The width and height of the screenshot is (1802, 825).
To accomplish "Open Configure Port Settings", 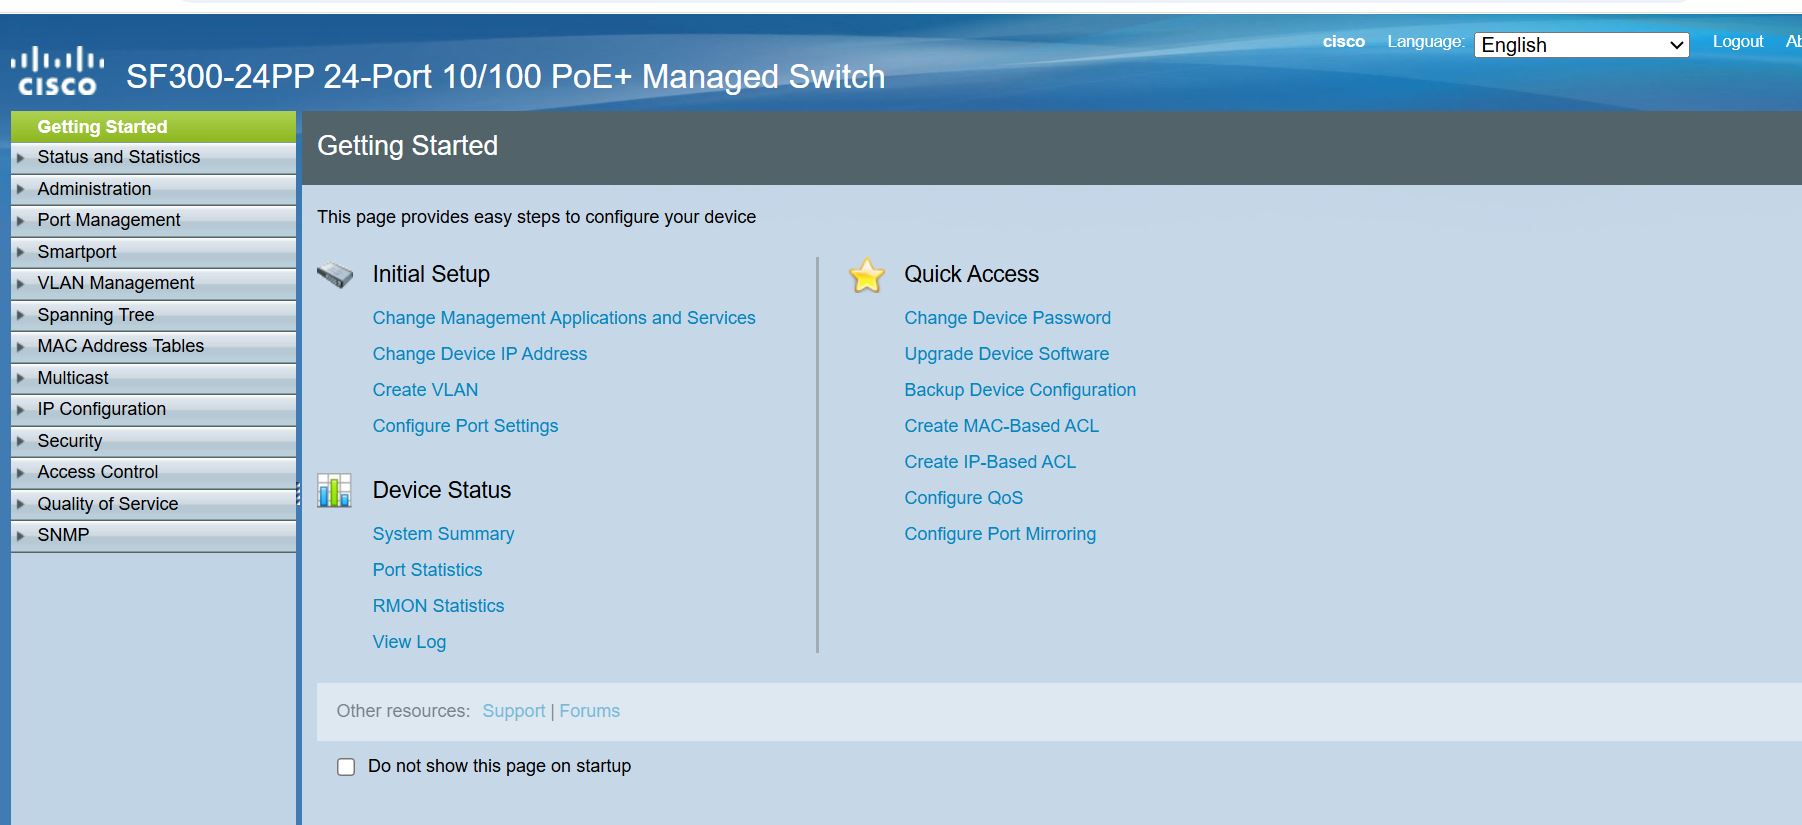I will (x=465, y=426).
